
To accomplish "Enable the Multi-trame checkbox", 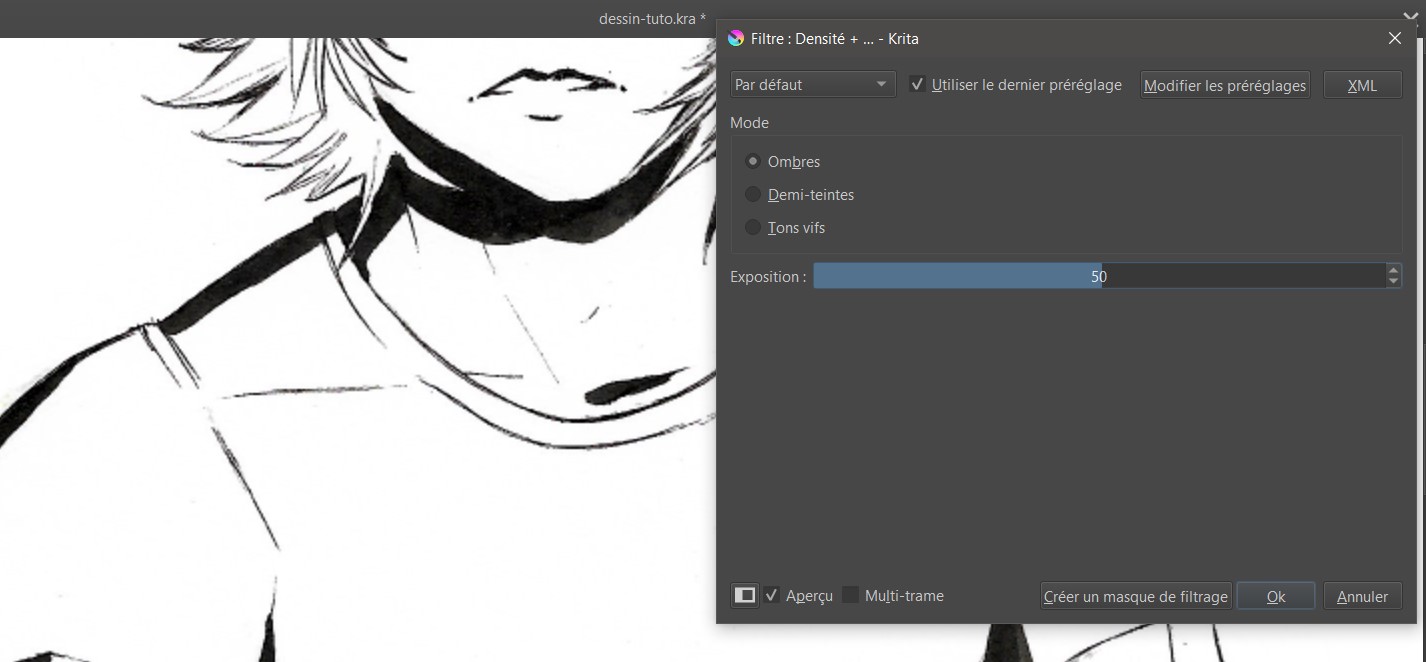I will (850, 595).
